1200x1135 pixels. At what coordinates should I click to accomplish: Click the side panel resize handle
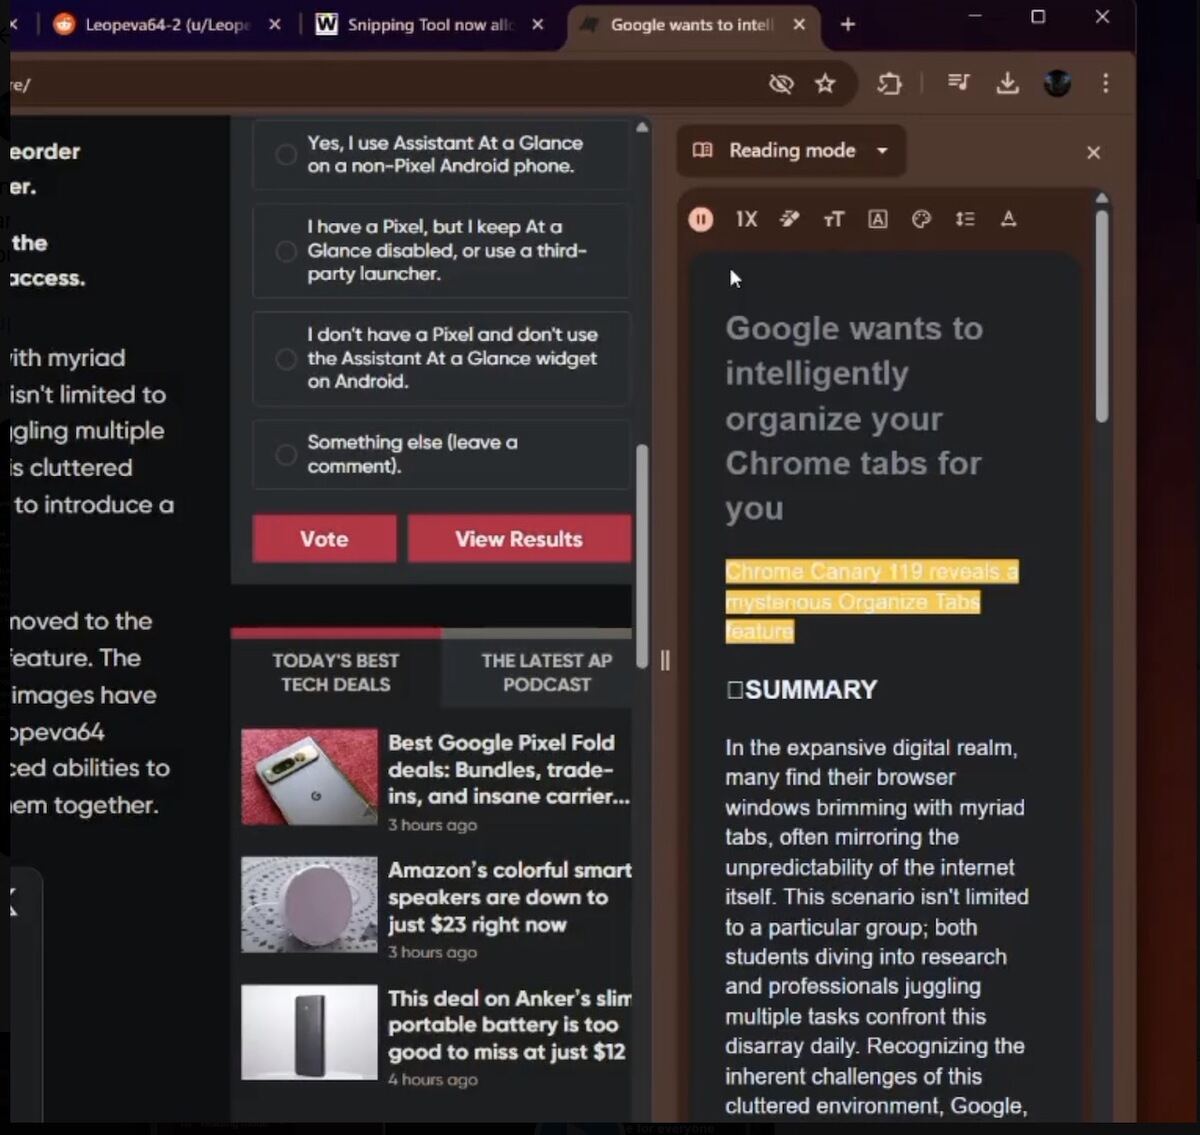coord(665,660)
